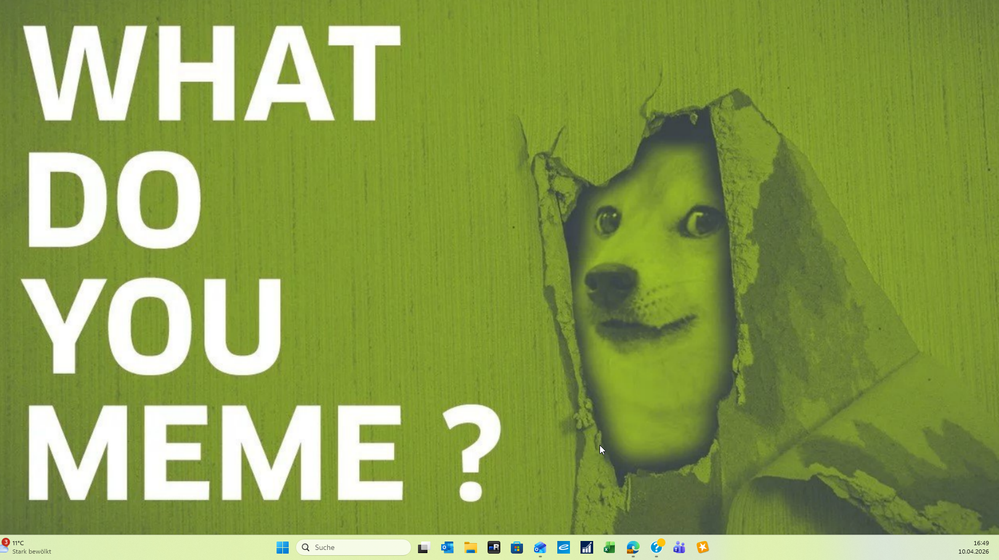Open Microsoft Edge from the taskbar
The height and width of the screenshot is (560, 999).
[633, 547]
